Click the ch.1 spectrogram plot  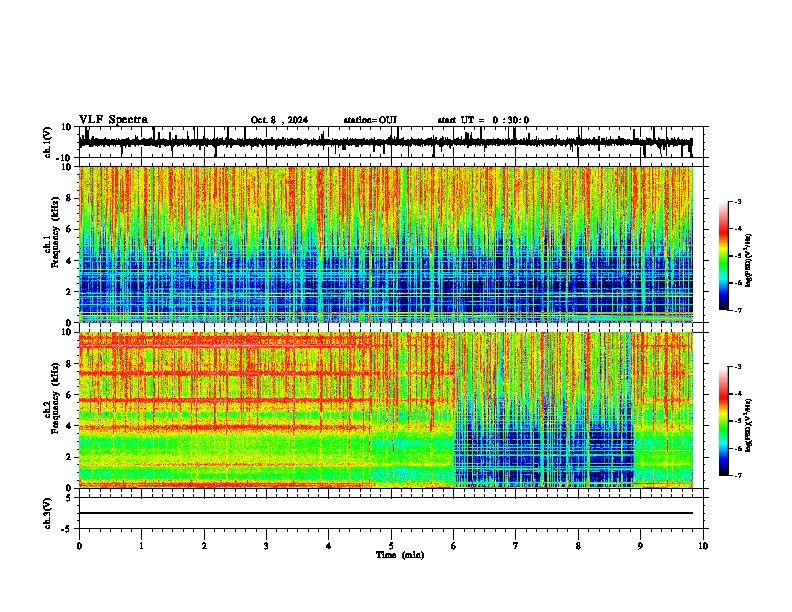393,244
